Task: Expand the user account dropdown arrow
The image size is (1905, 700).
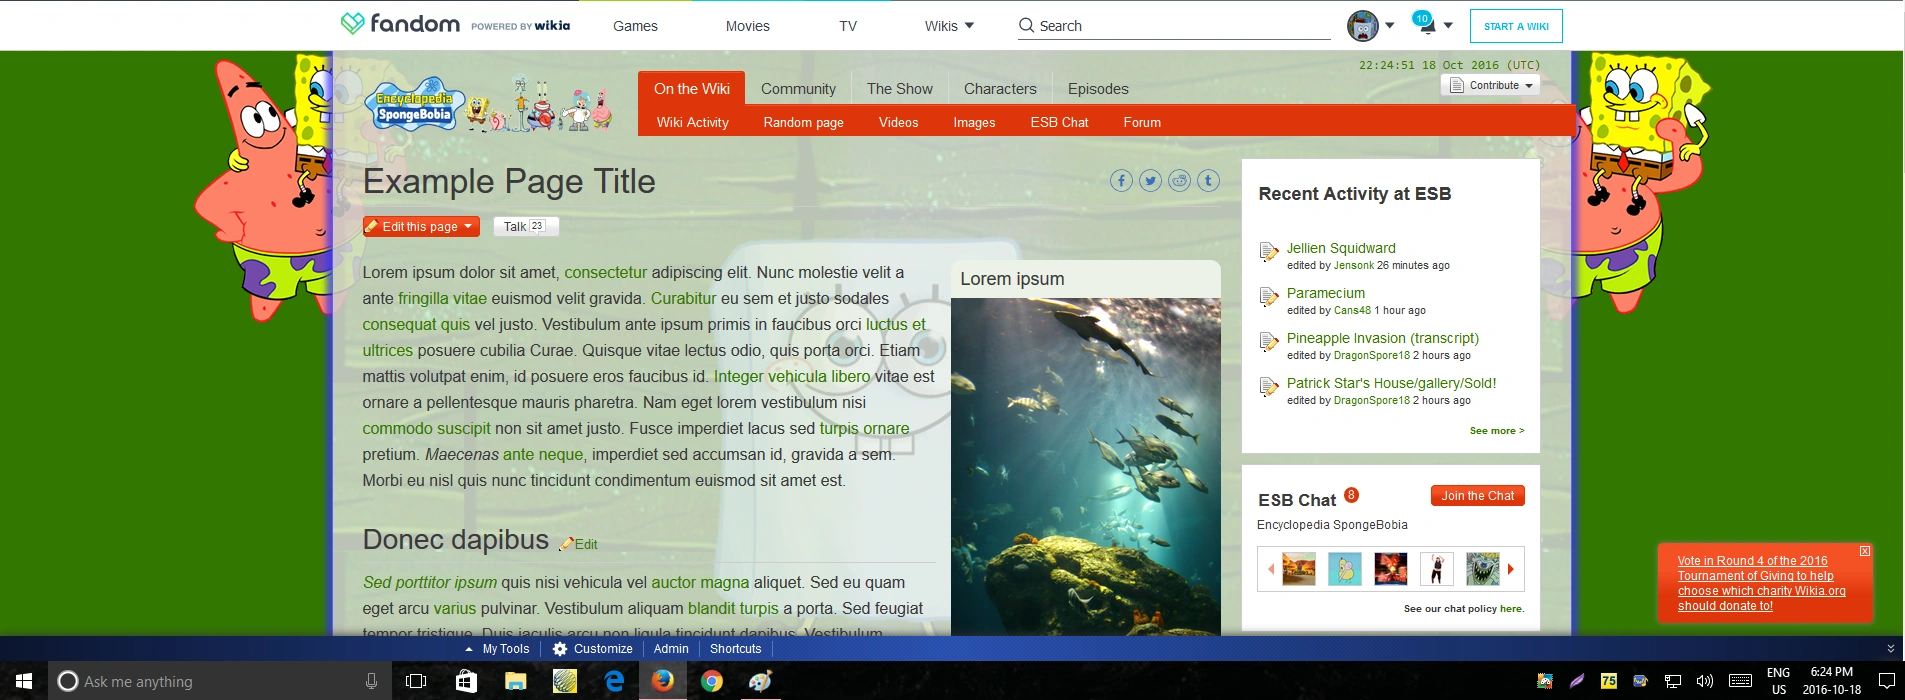Action: click(x=1389, y=26)
